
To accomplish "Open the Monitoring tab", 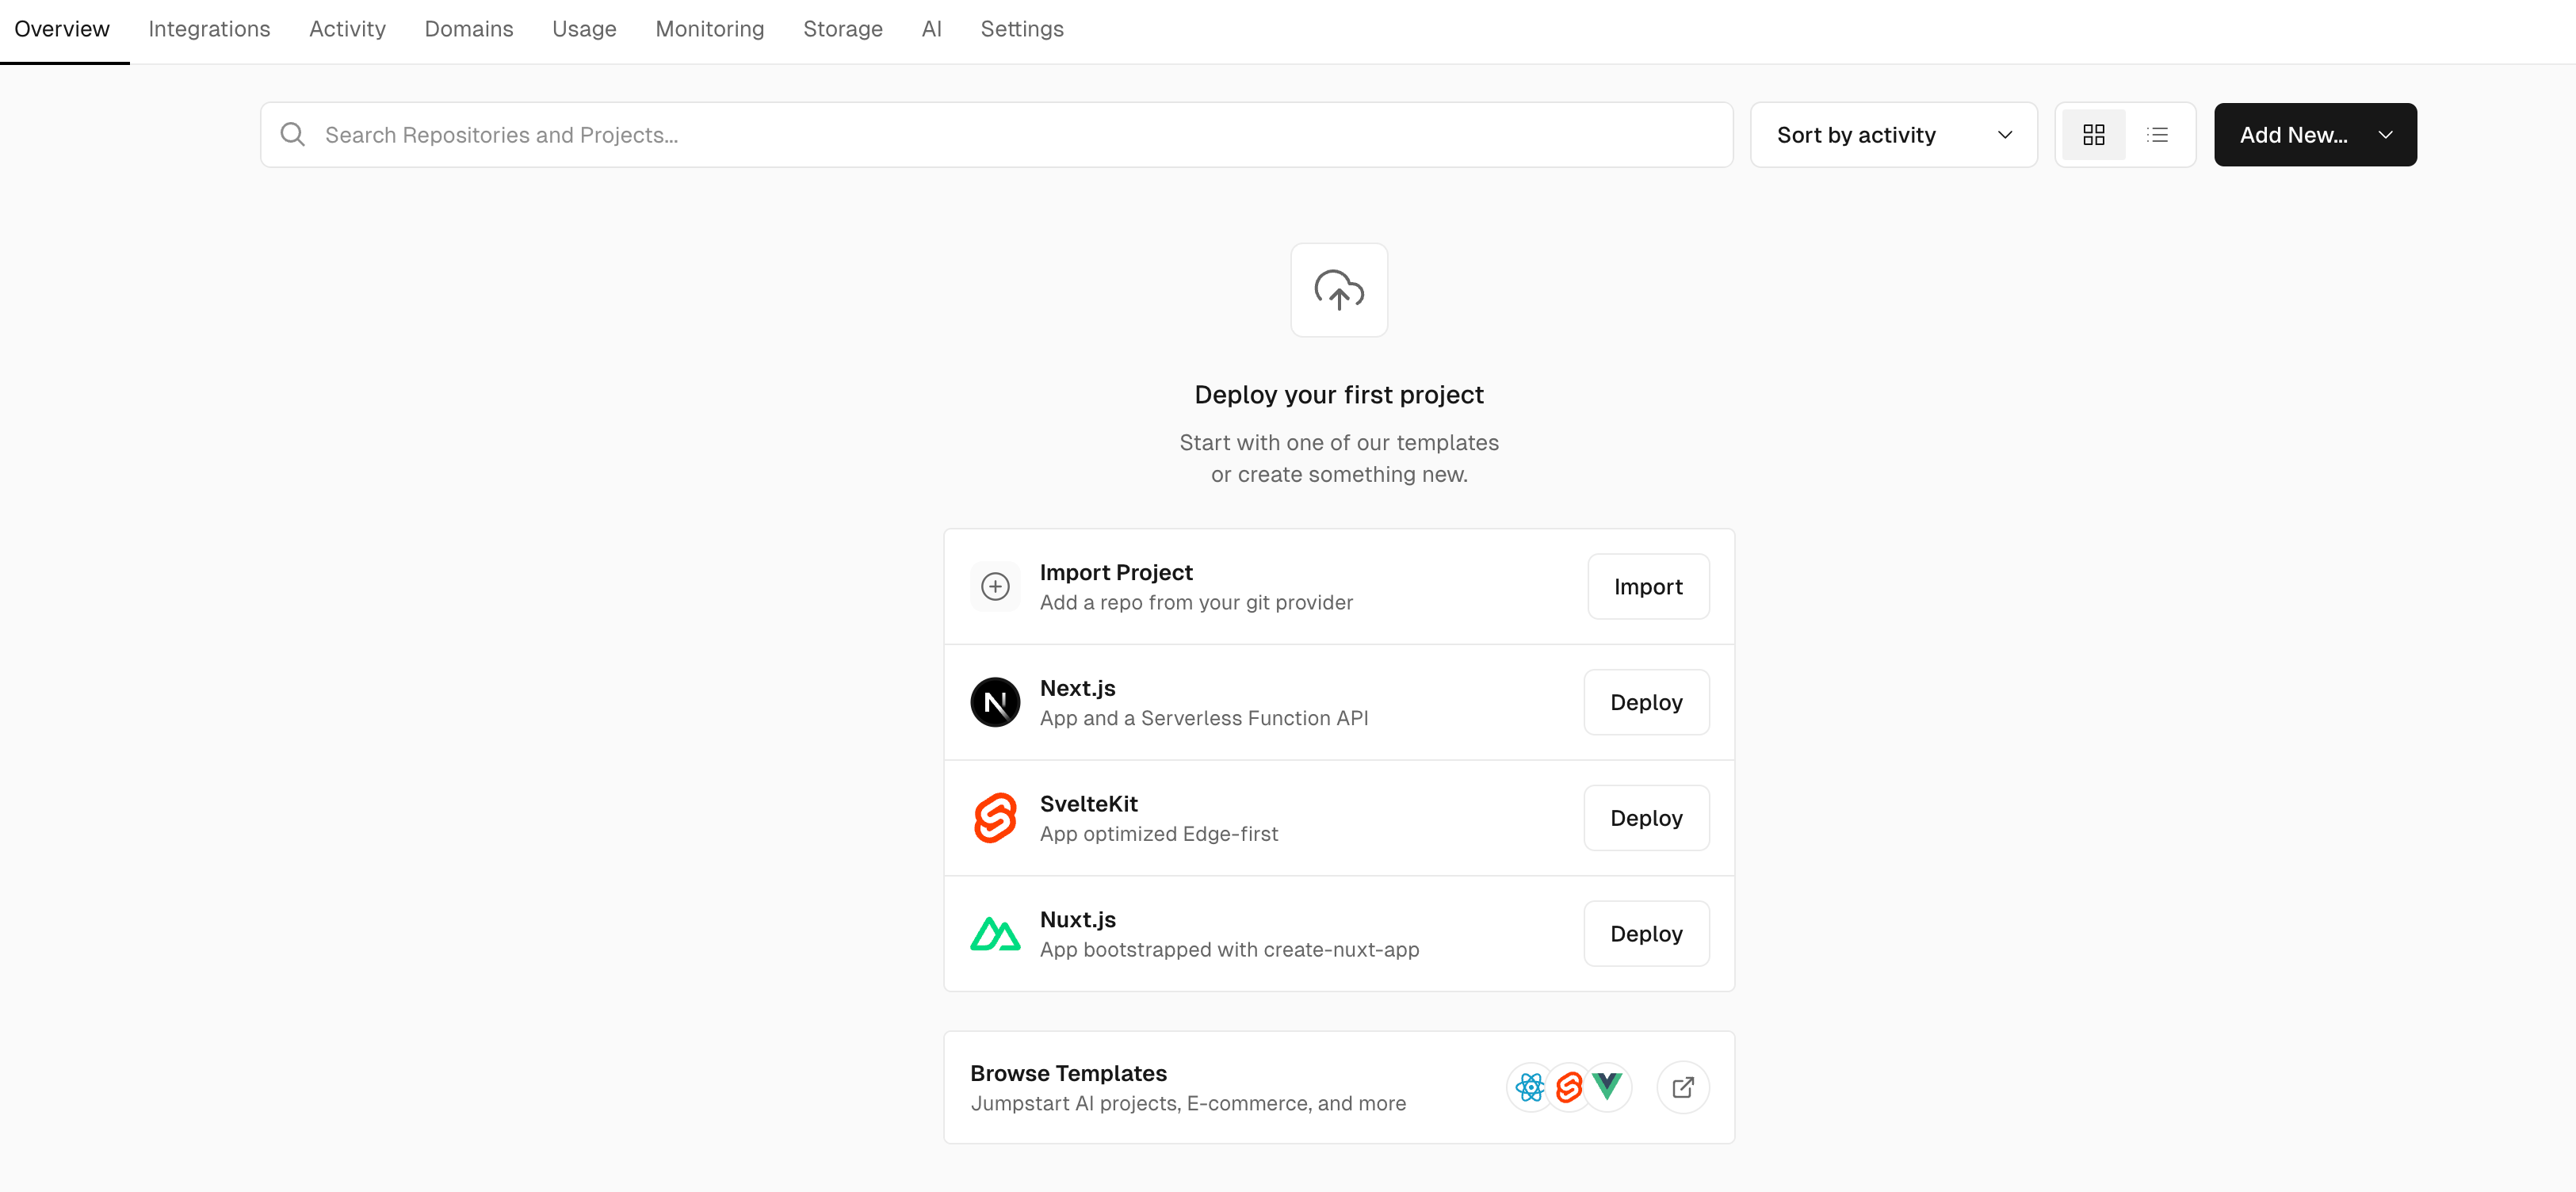I will click(709, 29).
